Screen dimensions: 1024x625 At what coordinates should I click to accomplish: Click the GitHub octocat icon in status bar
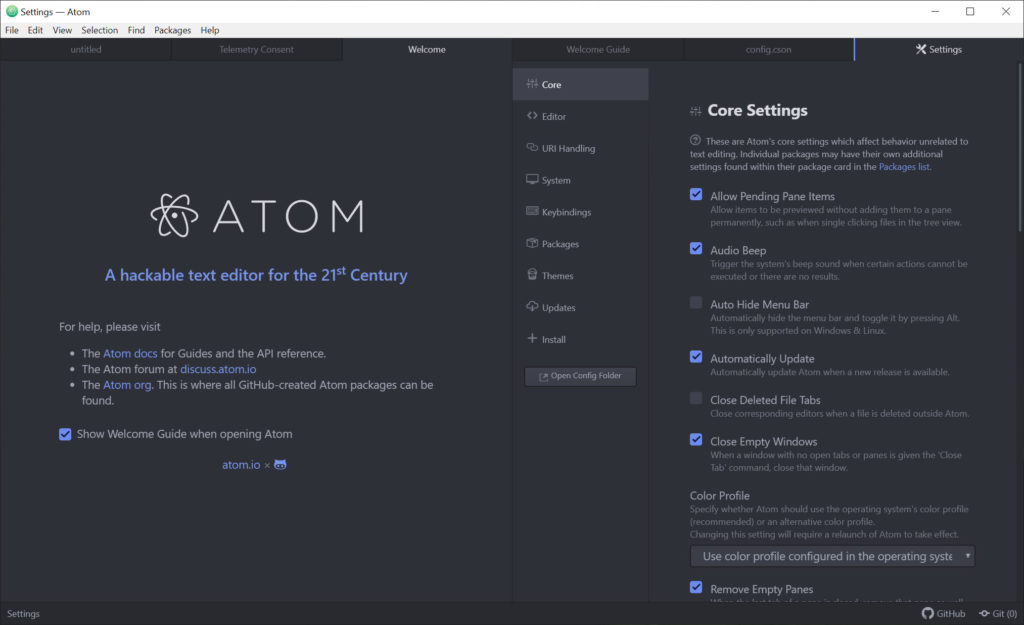click(x=927, y=613)
